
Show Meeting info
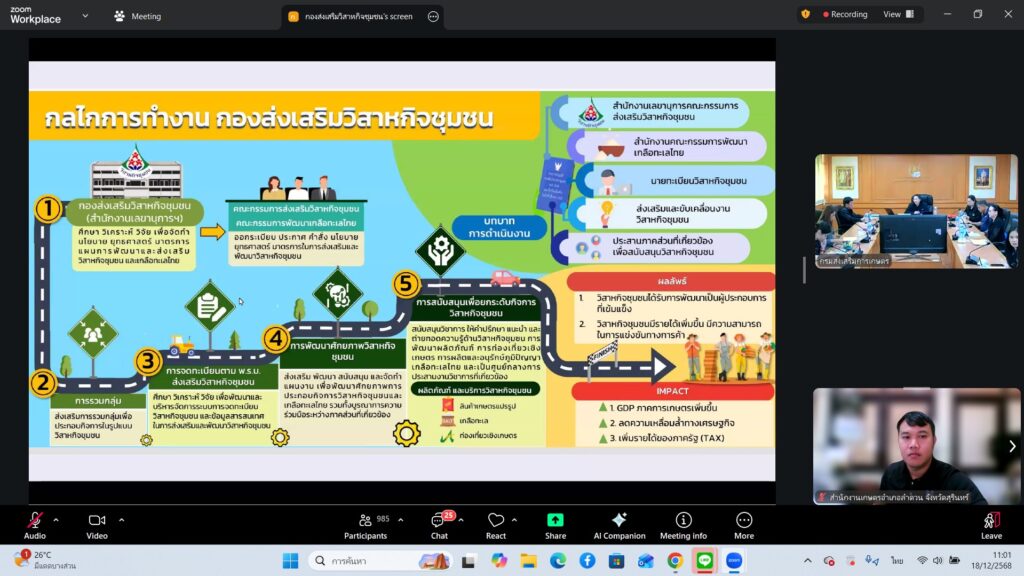pos(683,524)
